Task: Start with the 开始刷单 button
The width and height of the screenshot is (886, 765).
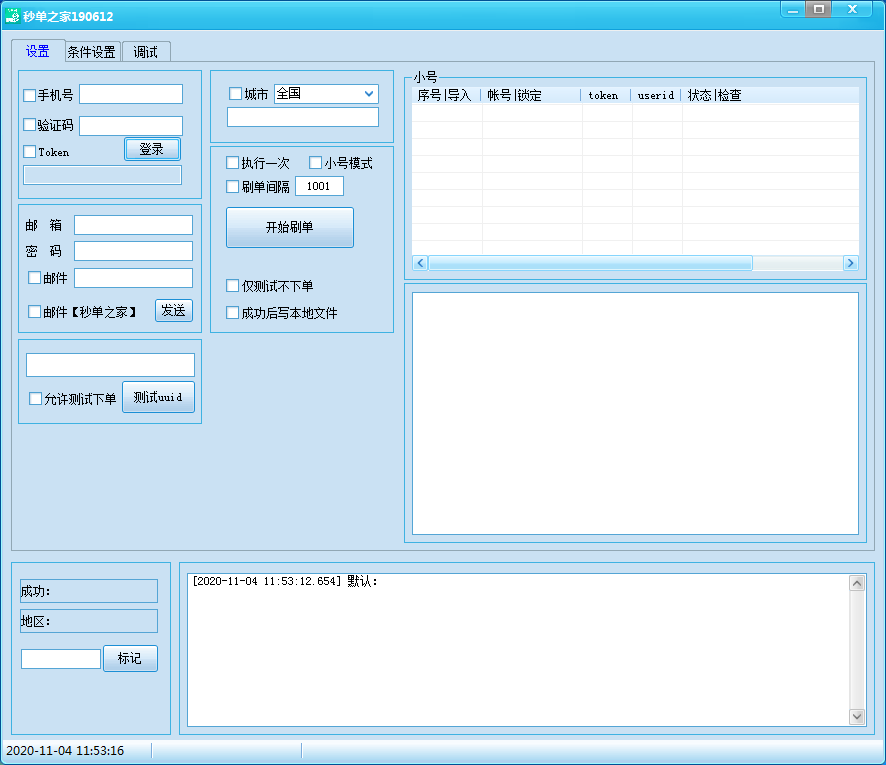Action: coord(289,227)
